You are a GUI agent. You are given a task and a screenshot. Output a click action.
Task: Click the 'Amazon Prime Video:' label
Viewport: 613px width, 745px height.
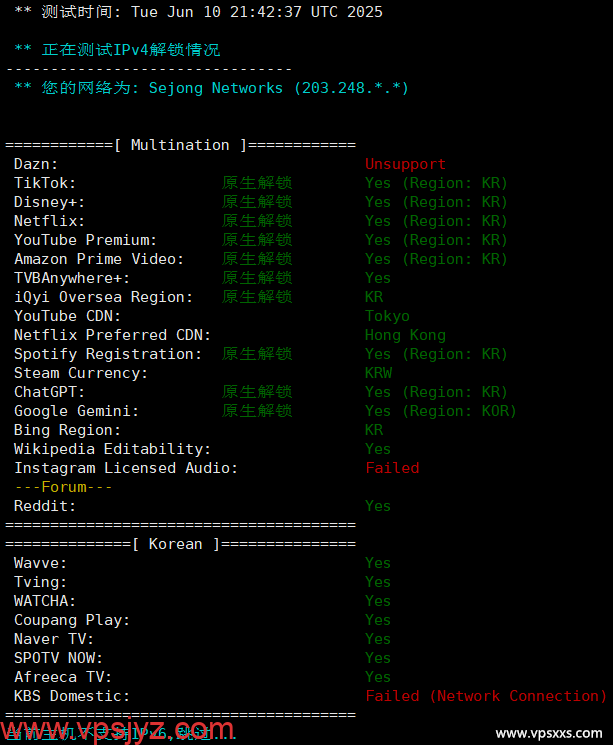click(x=99, y=259)
